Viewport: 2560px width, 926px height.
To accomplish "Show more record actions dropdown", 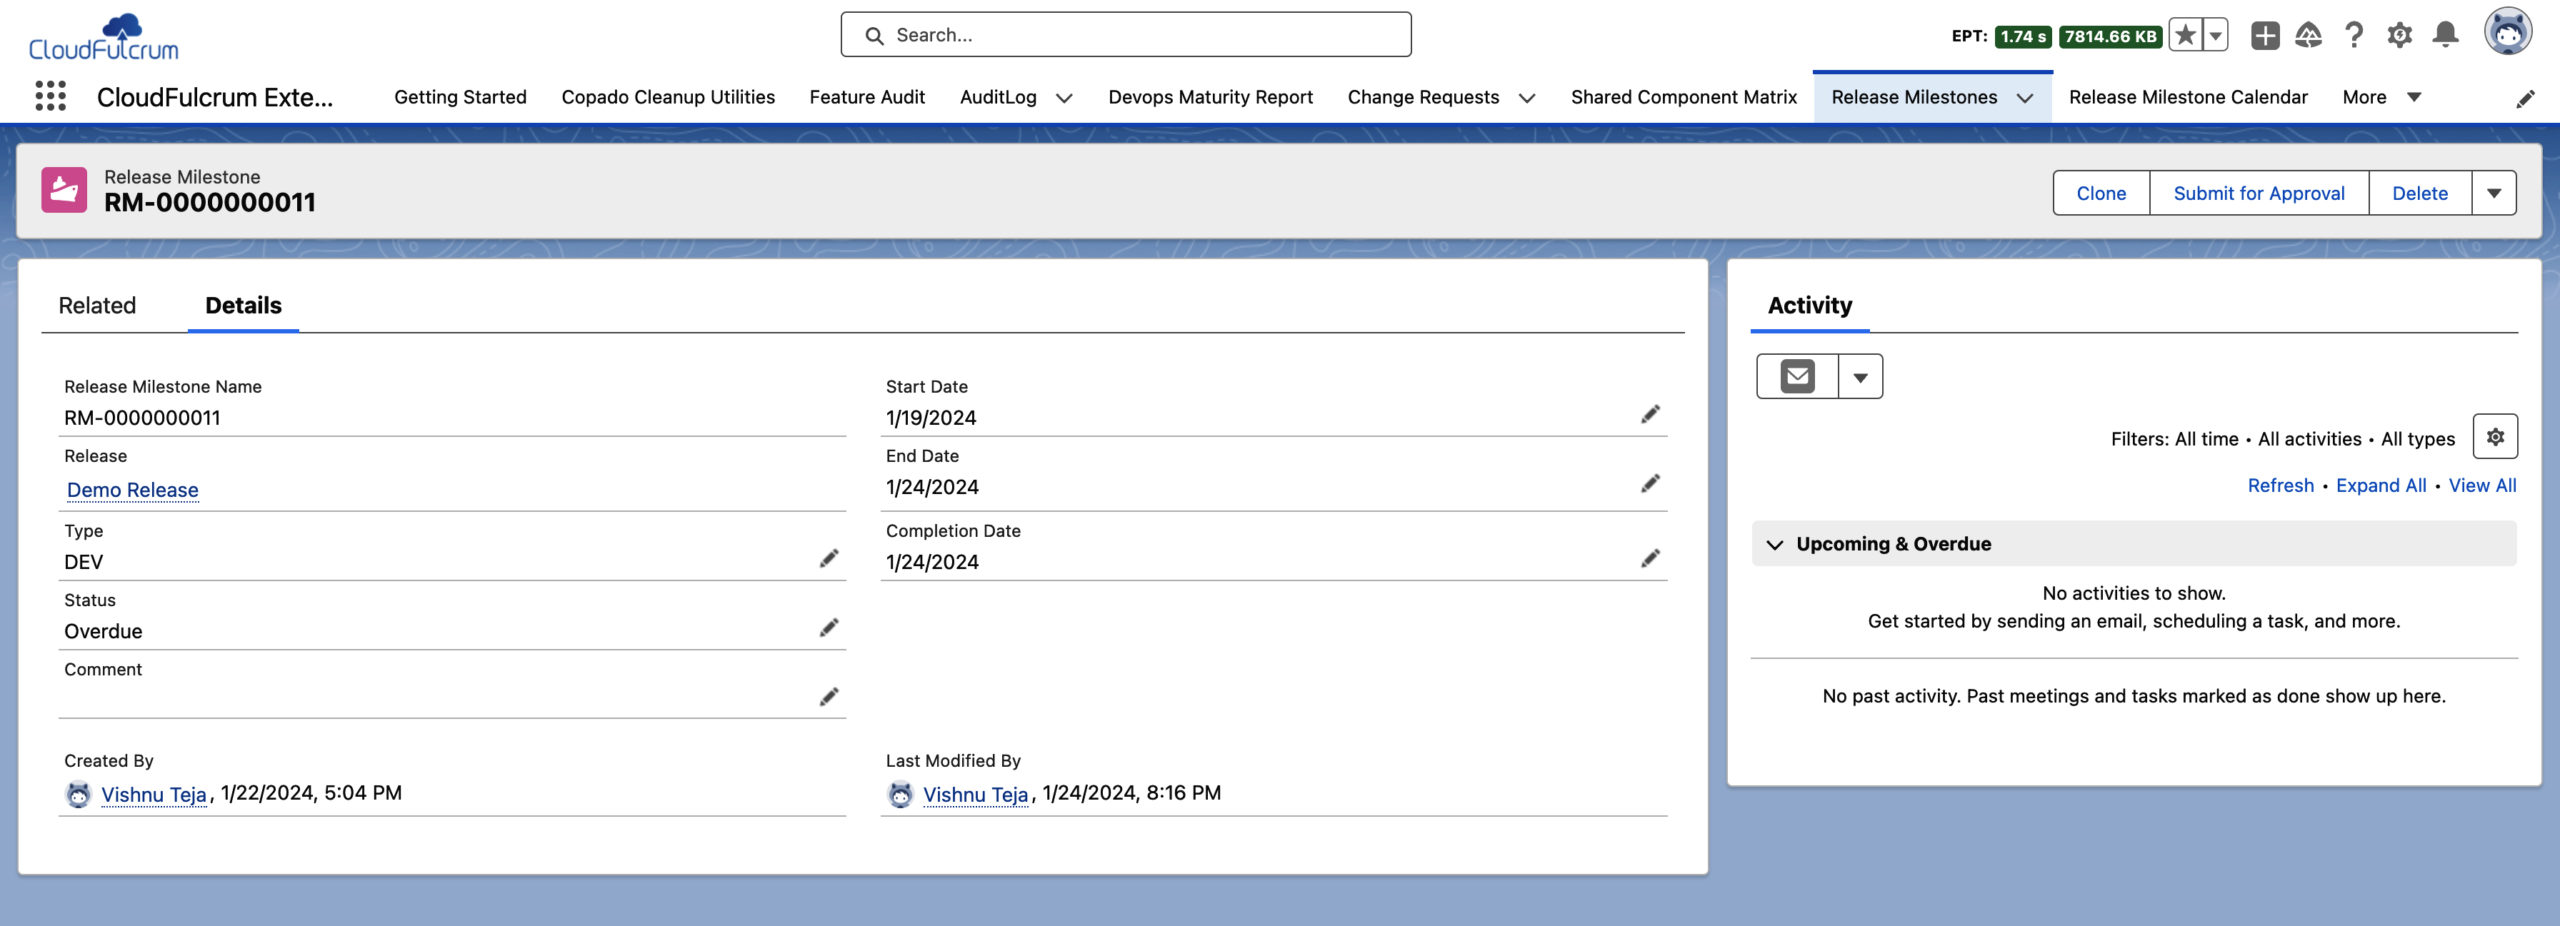I will (x=2494, y=193).
